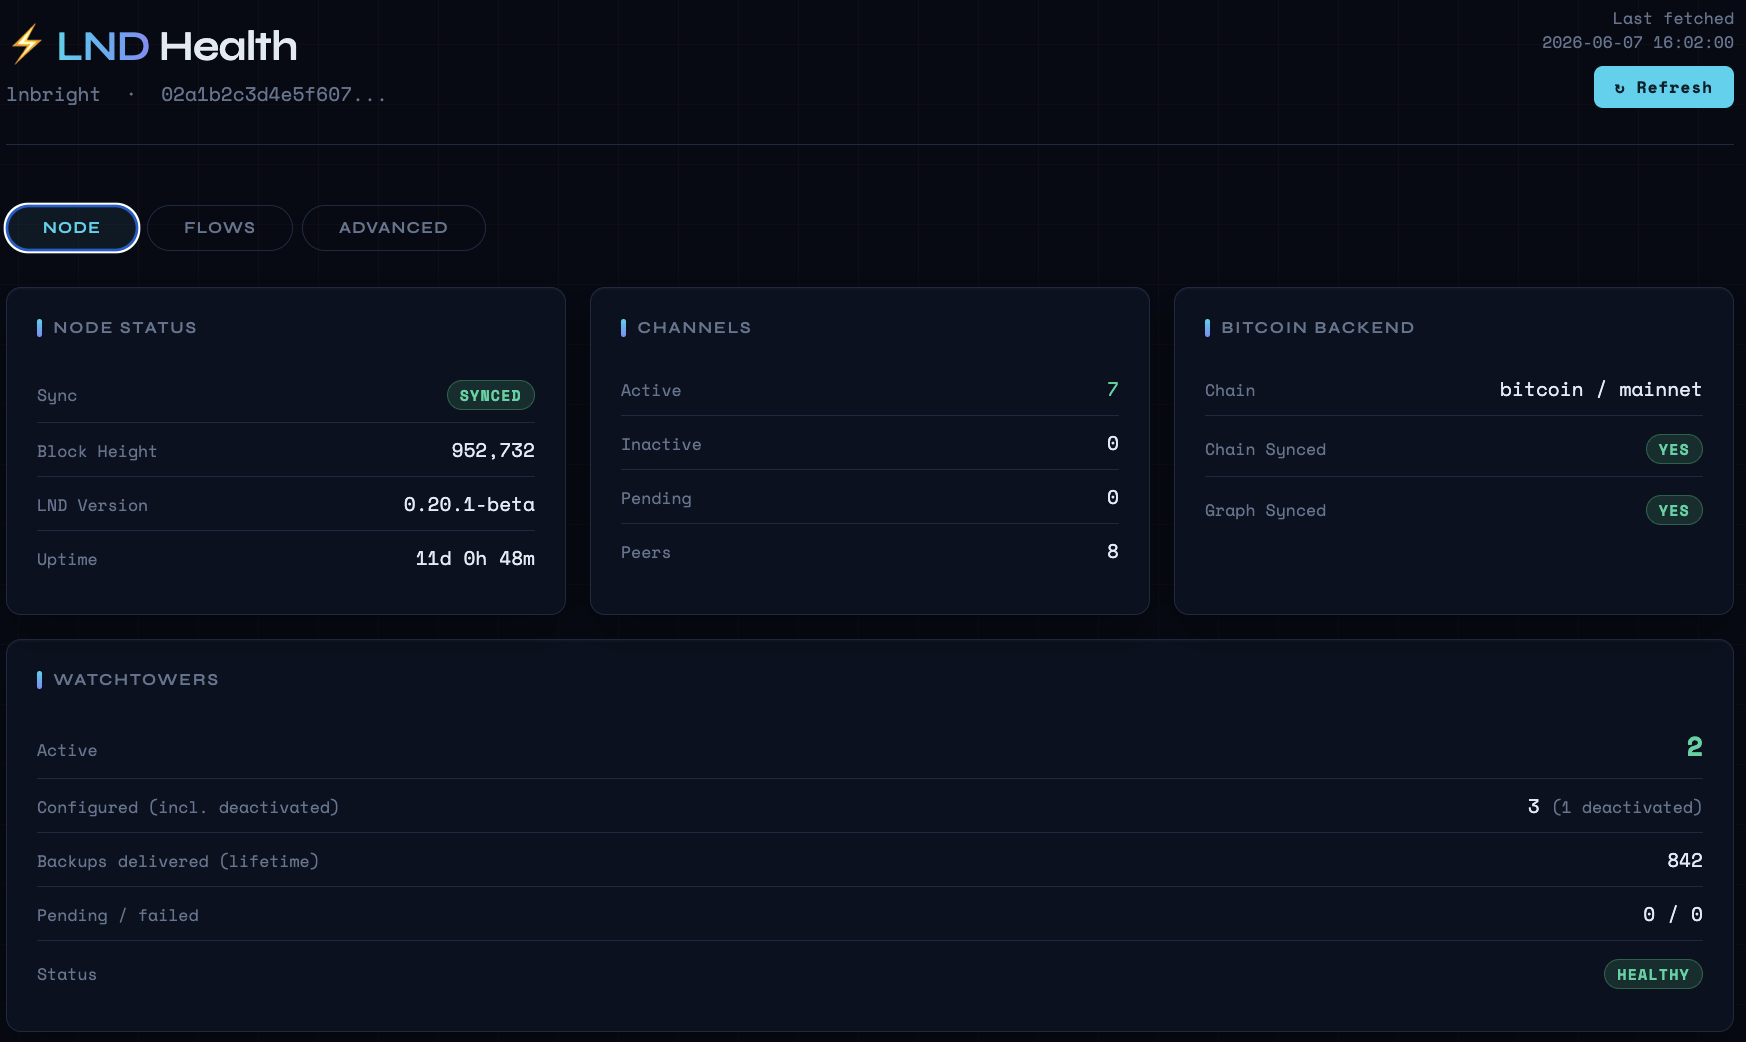The image size is (1746, 1042).
Task: Click the NODE STATUS card heading
Action: [x=125, y=327]
